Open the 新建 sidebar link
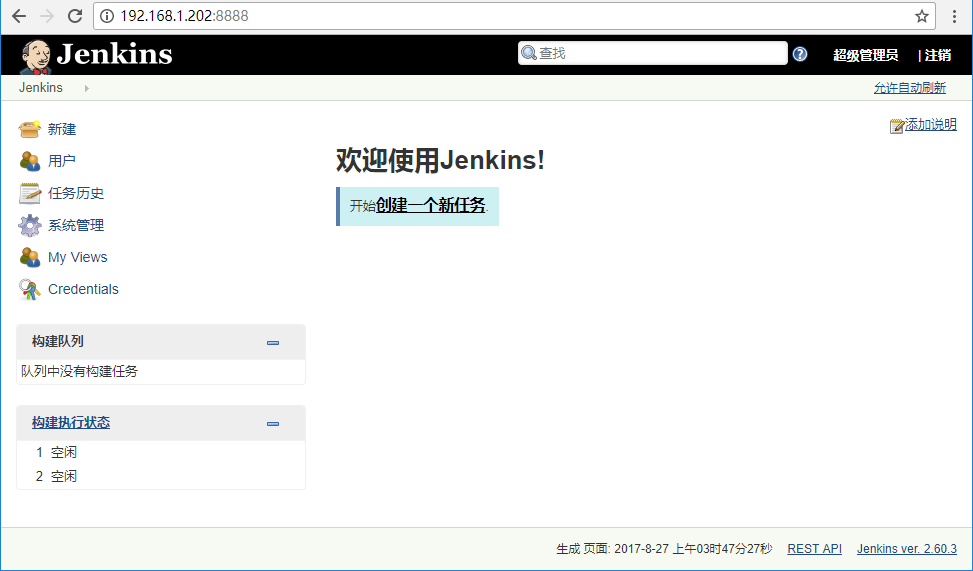The width and height of the screenshot is (973, 571). (62, 129)
